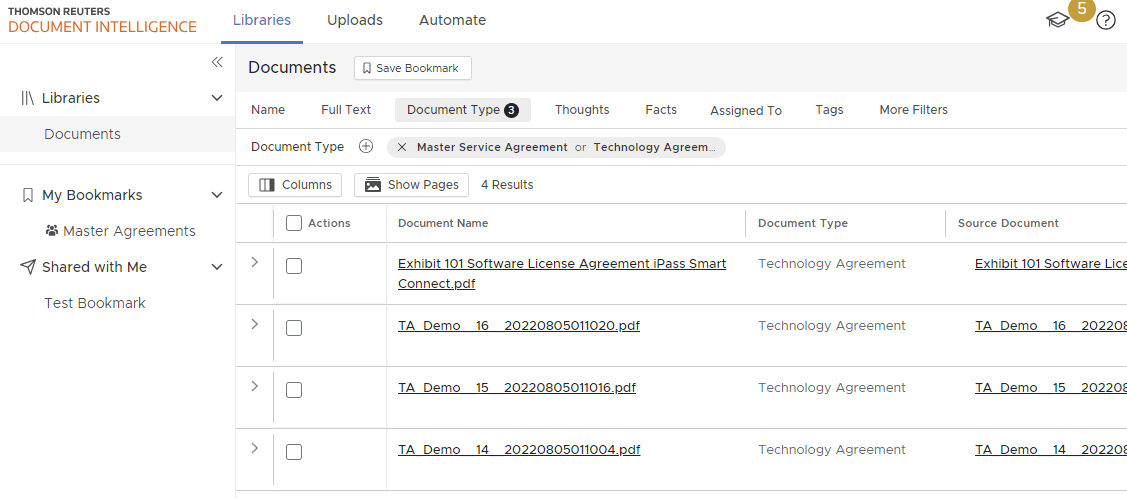Check the Exhibit 101 Software License row checkbox
Viewport: 1127px width, 499px height.
[294, 266]
